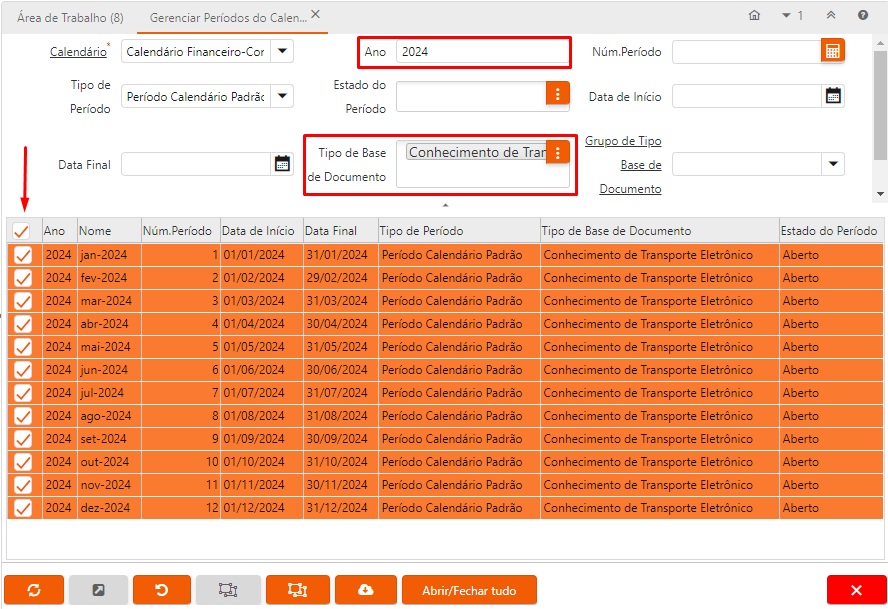Open calculator for Núm.Período field

tap(832, 51)
